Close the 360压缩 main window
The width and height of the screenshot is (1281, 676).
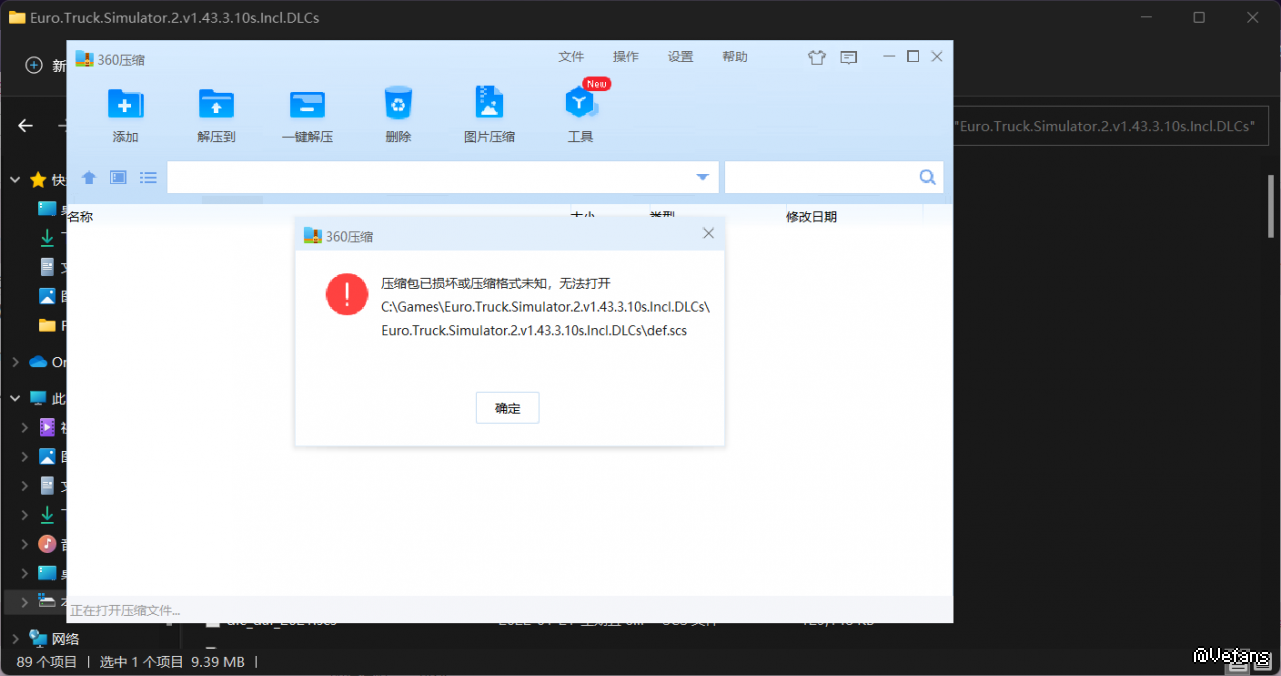tap(937, 57)
